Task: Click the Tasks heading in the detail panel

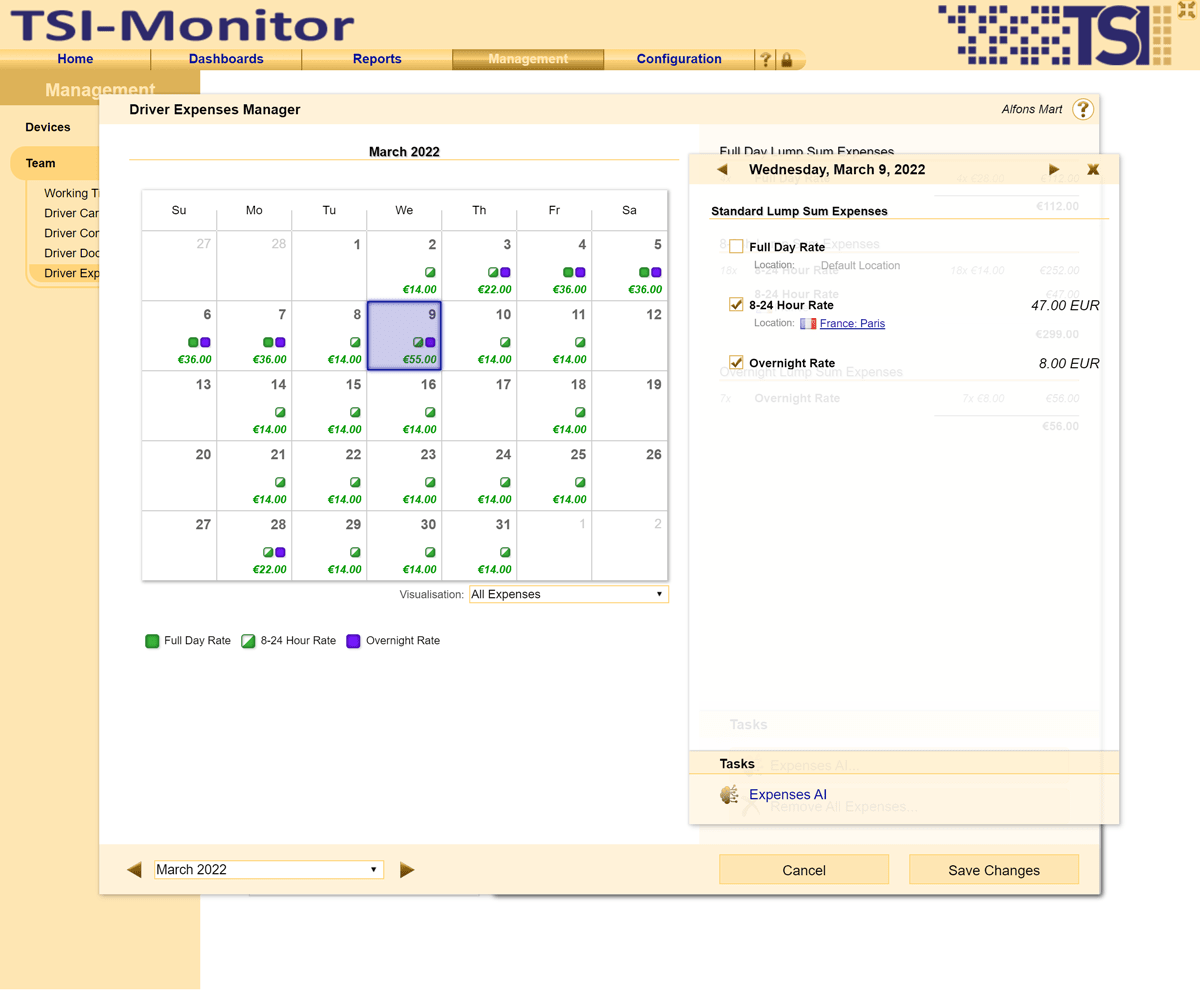Action: click(x=737, y=764)
